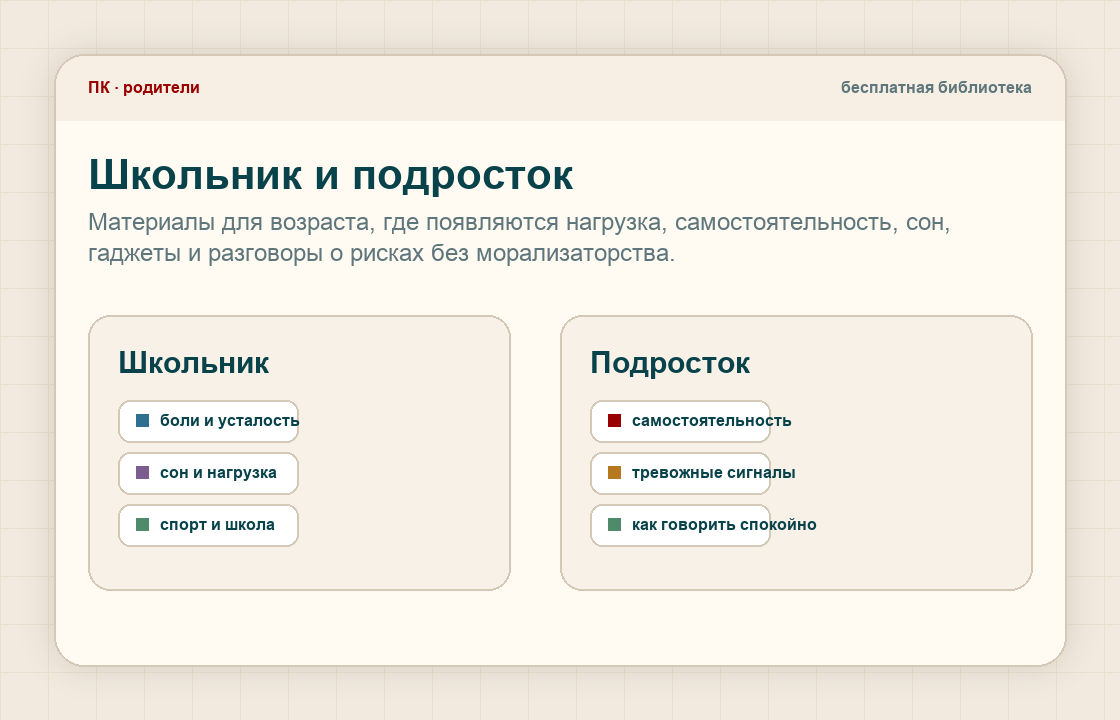
Task: Open the «спорт и школа» topic
Action: pyautogui.click(x=209, y=526)
